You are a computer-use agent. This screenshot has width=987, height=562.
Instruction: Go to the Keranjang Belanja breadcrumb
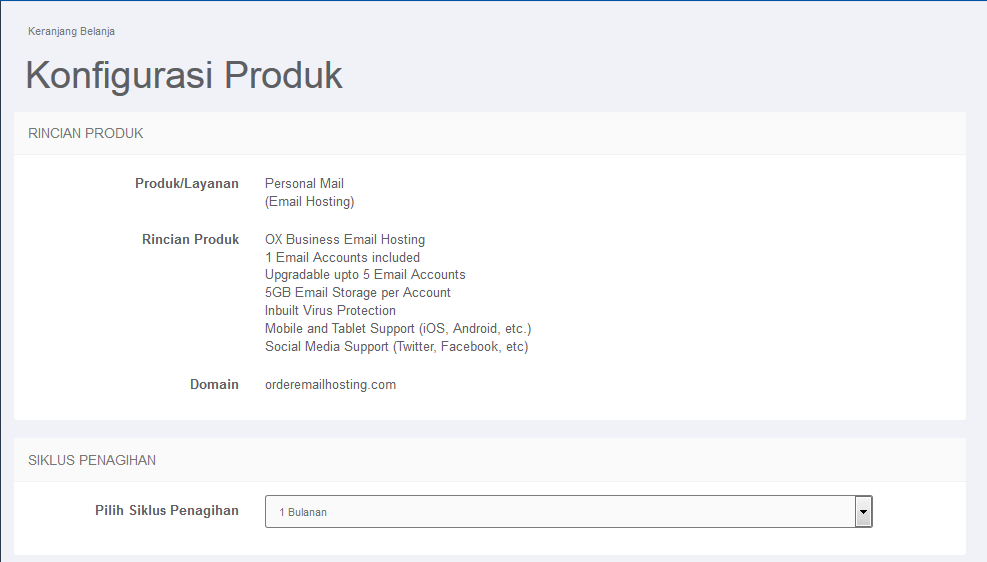click(71, 31)
